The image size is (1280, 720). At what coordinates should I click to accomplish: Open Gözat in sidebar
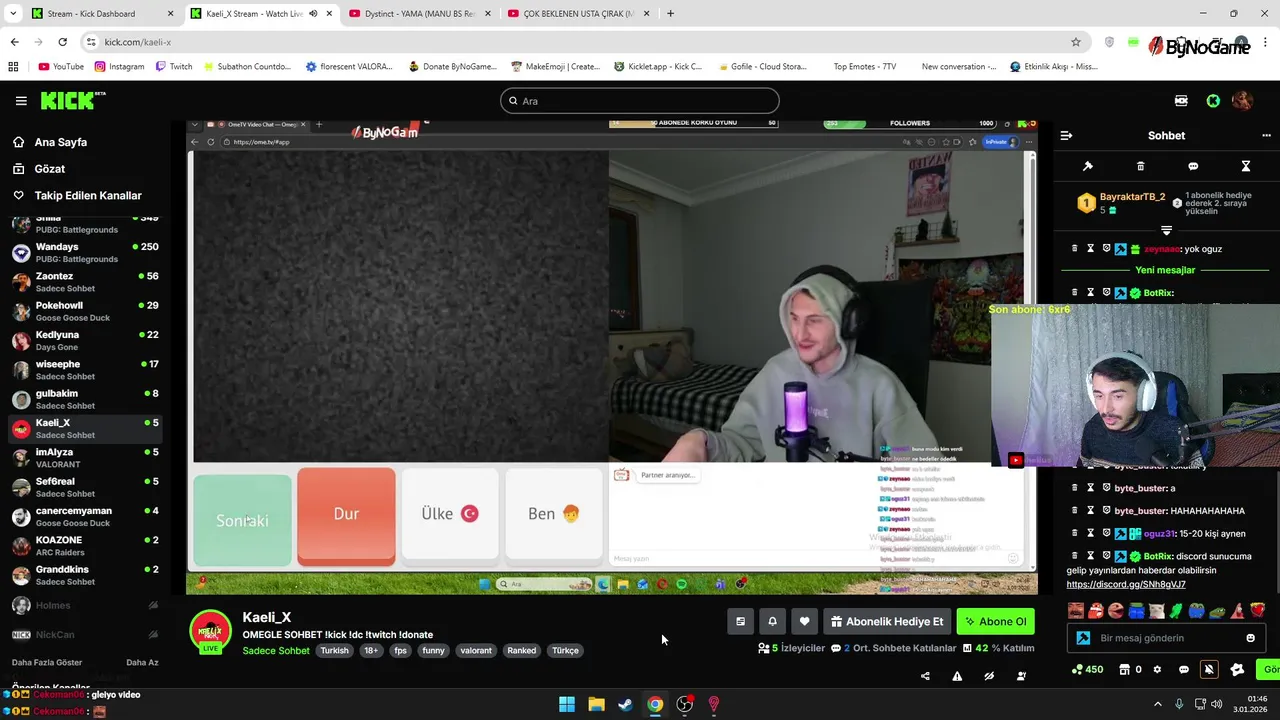click(49, 169)
